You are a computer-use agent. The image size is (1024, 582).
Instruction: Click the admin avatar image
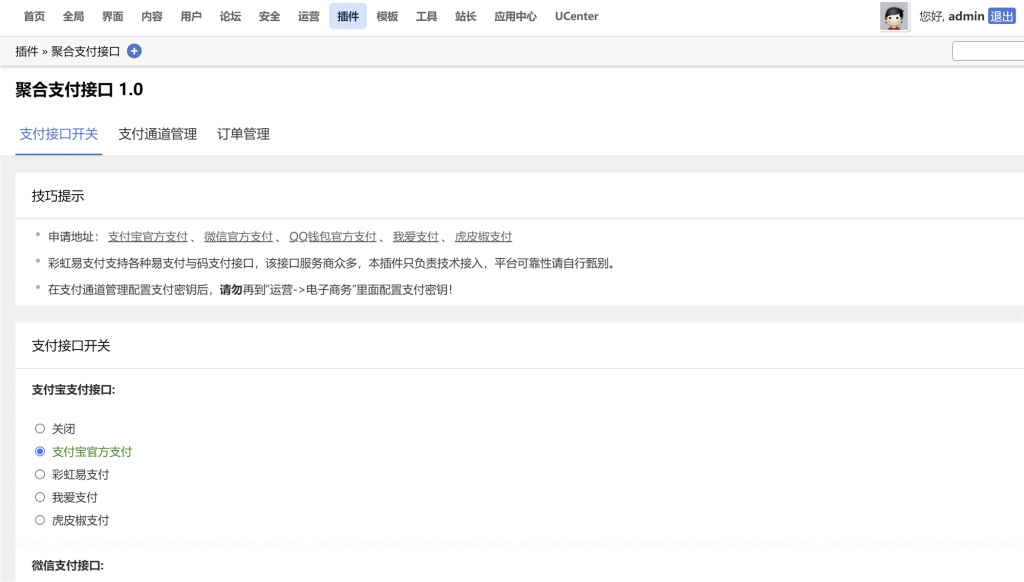(x=893, y=16)
